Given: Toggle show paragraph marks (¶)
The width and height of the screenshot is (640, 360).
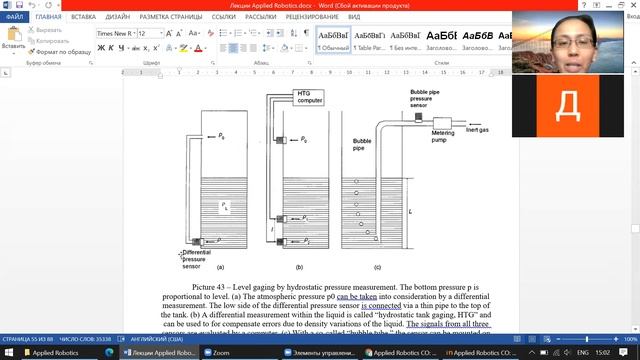Looking at the screenshot, I should [x=307, y=33].
